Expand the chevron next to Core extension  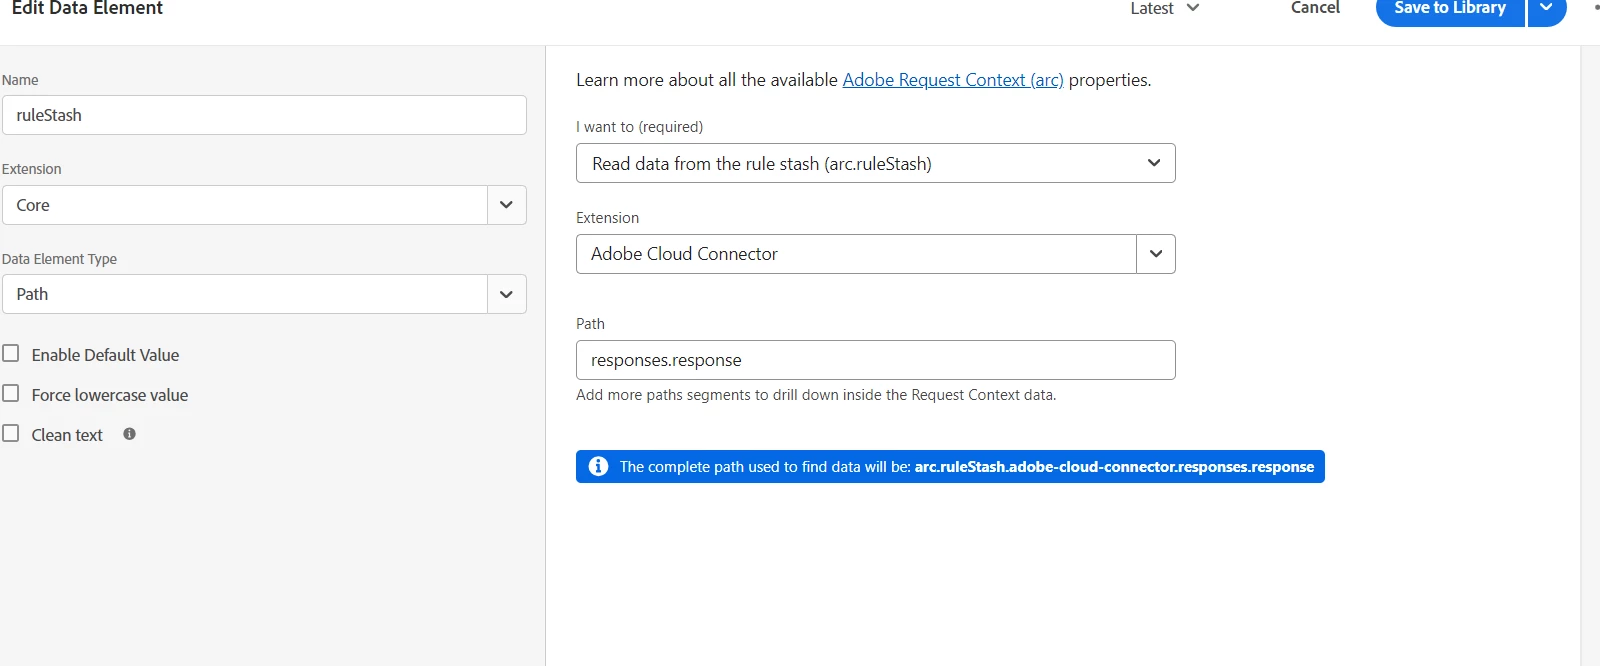tap(506, 205)
